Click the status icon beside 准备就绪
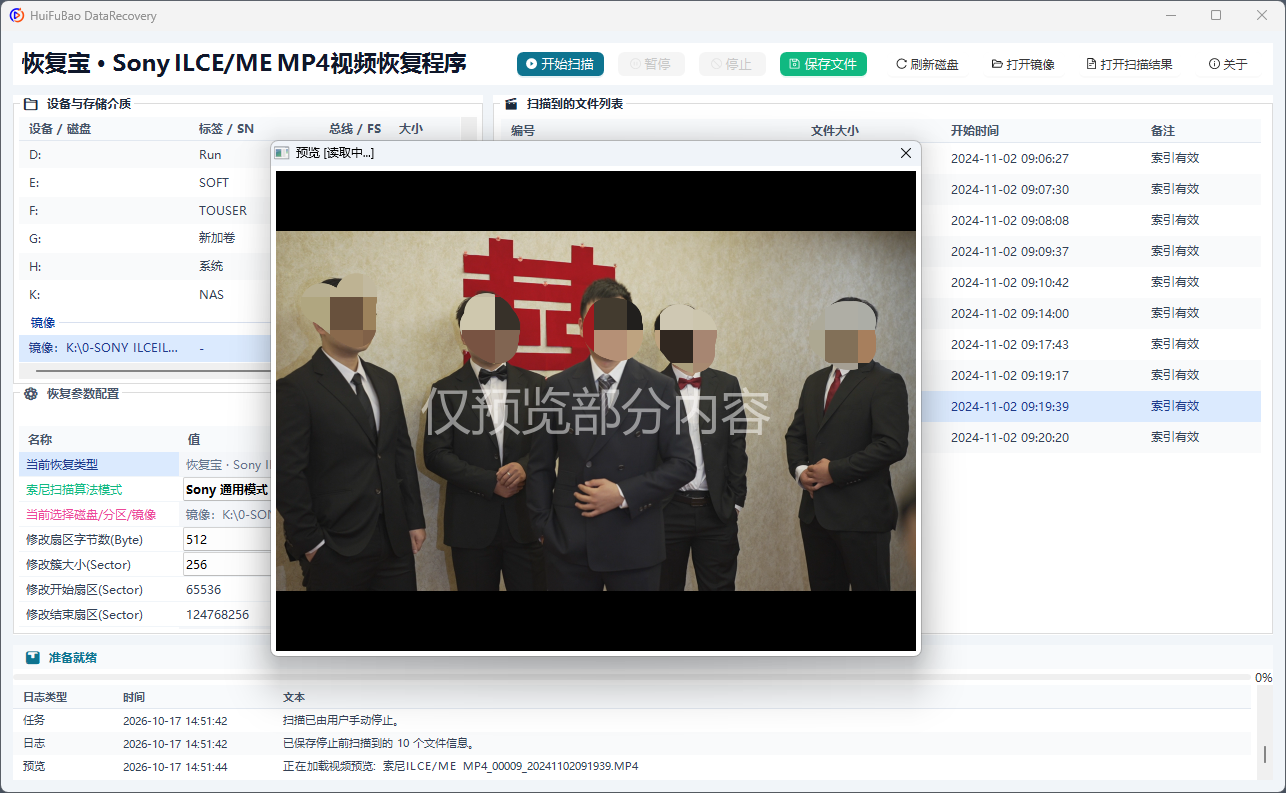 point(33,658)
